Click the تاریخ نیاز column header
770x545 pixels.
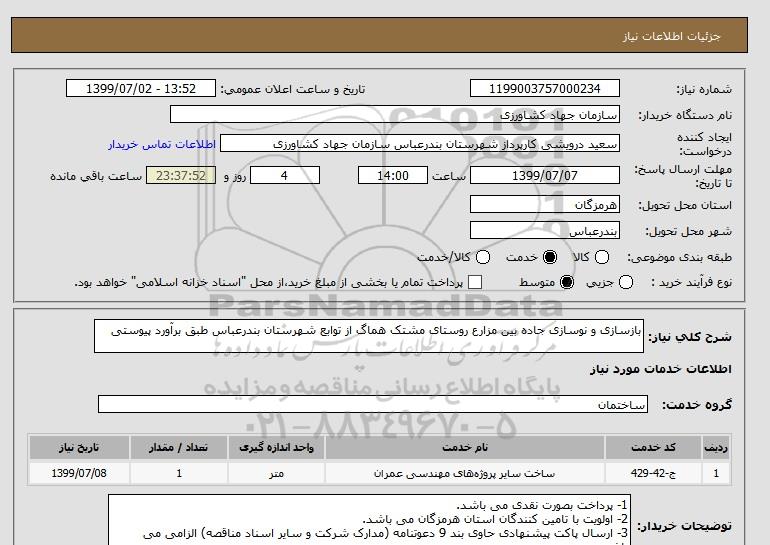pos(79,447)
